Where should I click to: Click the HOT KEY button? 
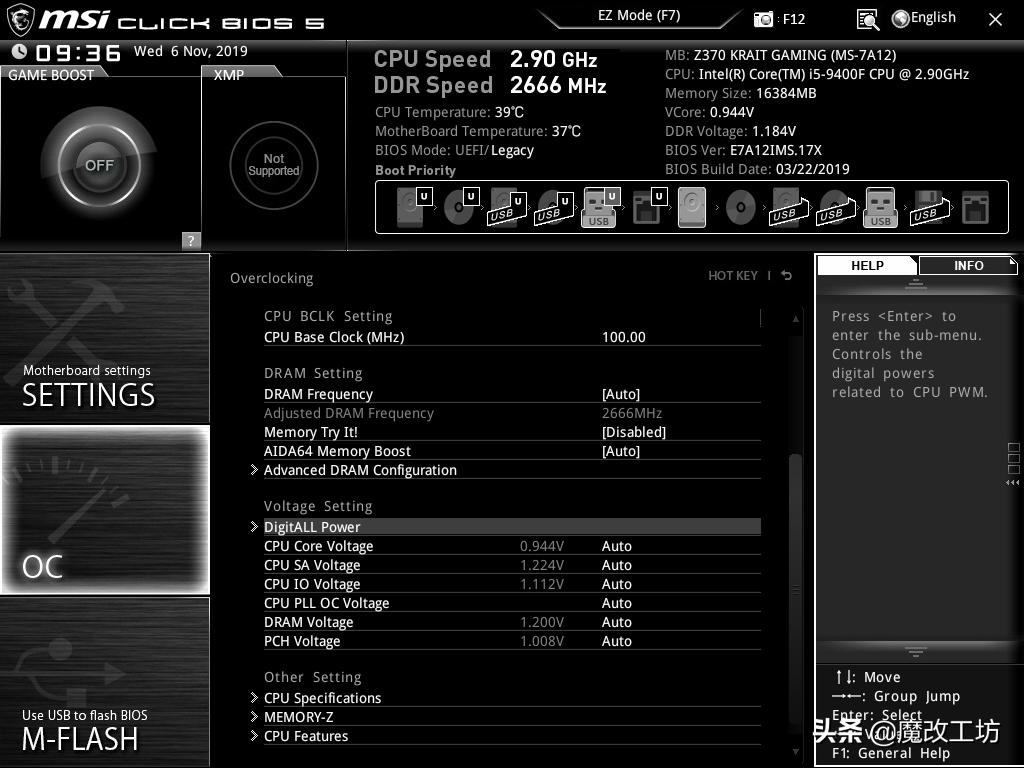733,276
